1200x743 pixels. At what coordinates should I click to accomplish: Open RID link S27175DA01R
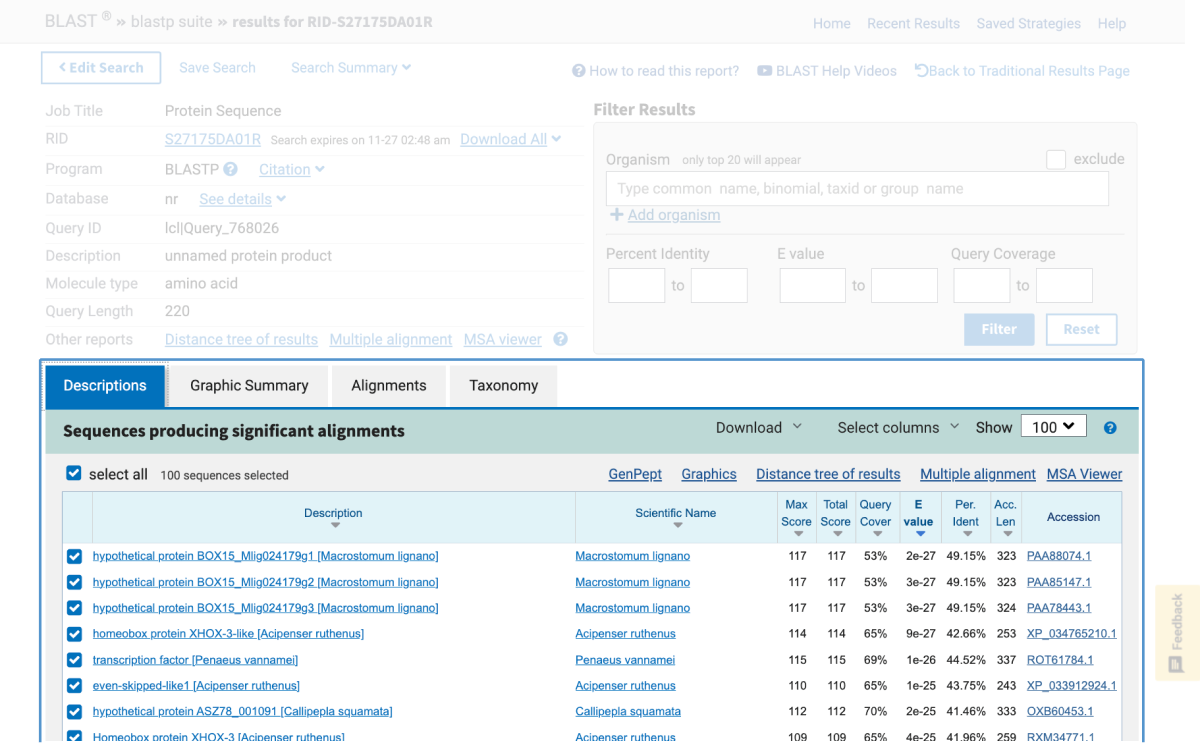(213, 139)
